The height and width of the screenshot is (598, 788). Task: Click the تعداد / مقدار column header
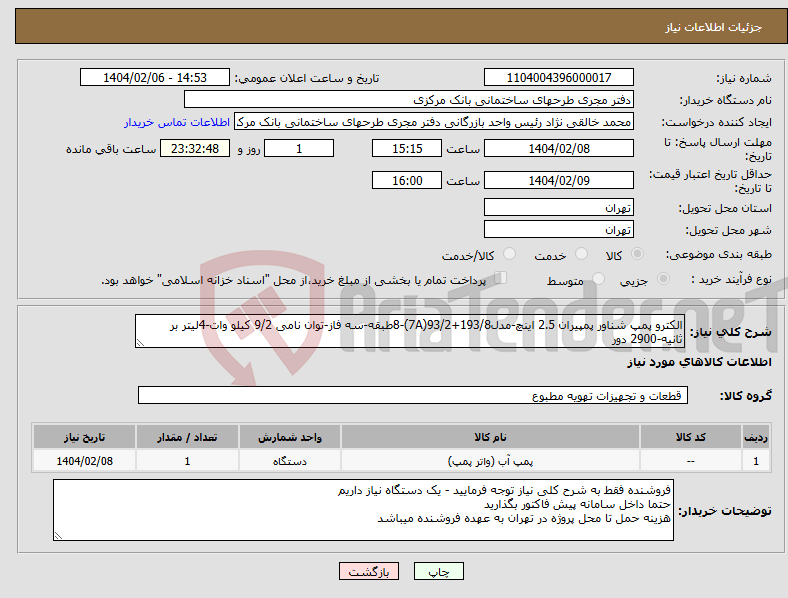[x=187, y=437]
